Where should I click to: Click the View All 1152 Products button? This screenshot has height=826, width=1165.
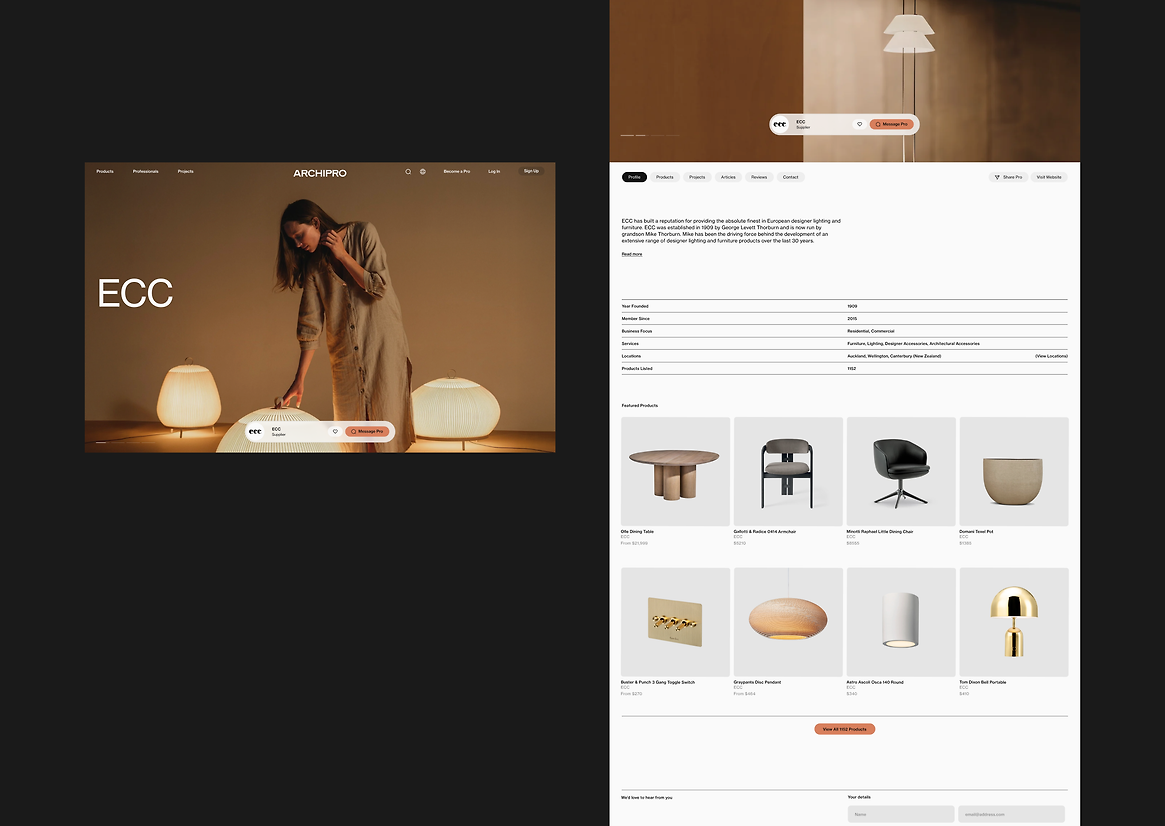click(845, 729)
